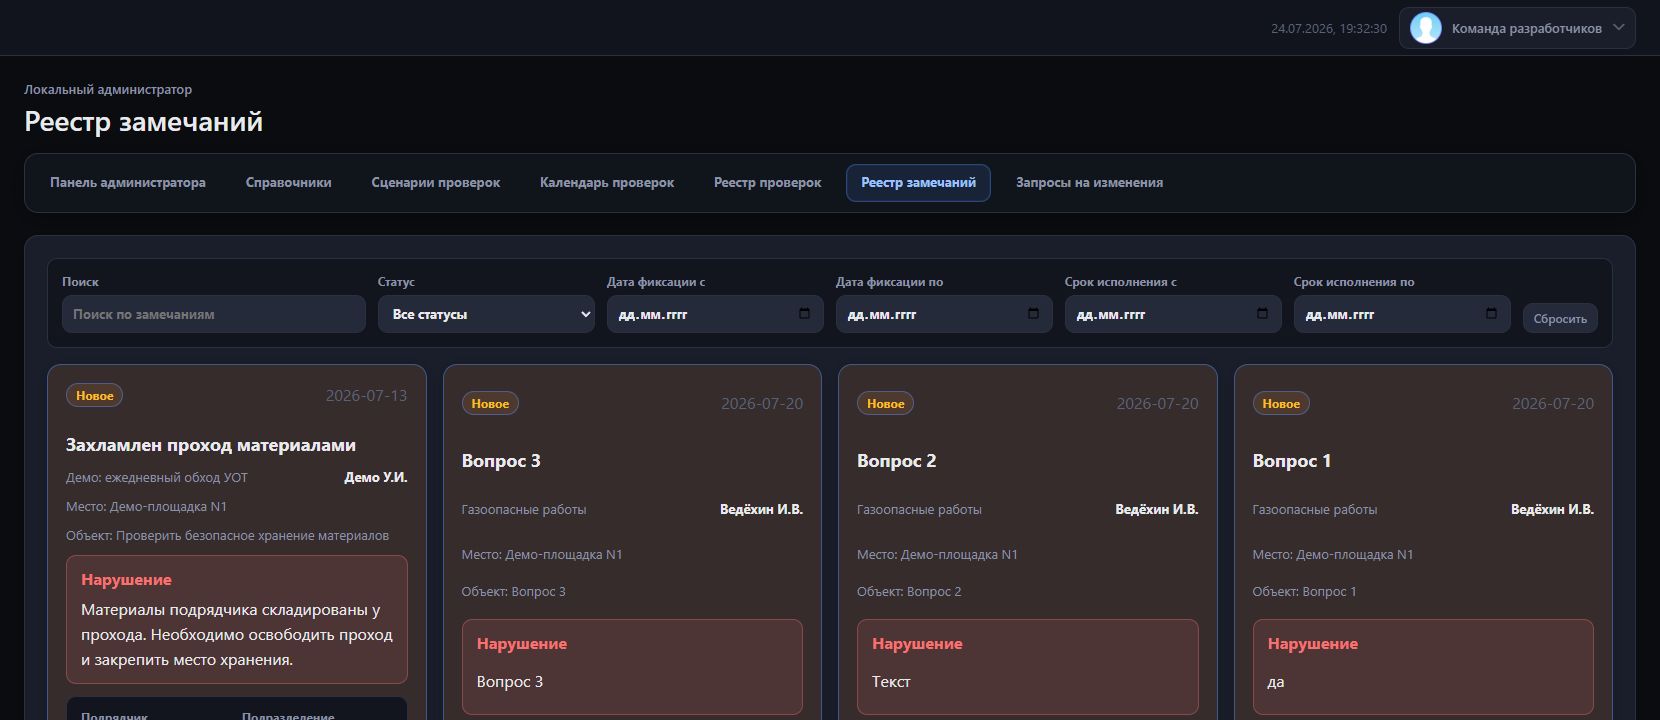Click the Новое badge on Вопрос 2 card
The width and height of the screenshot is (1660, 720).
pyautogui.click(x=886, y=404)
